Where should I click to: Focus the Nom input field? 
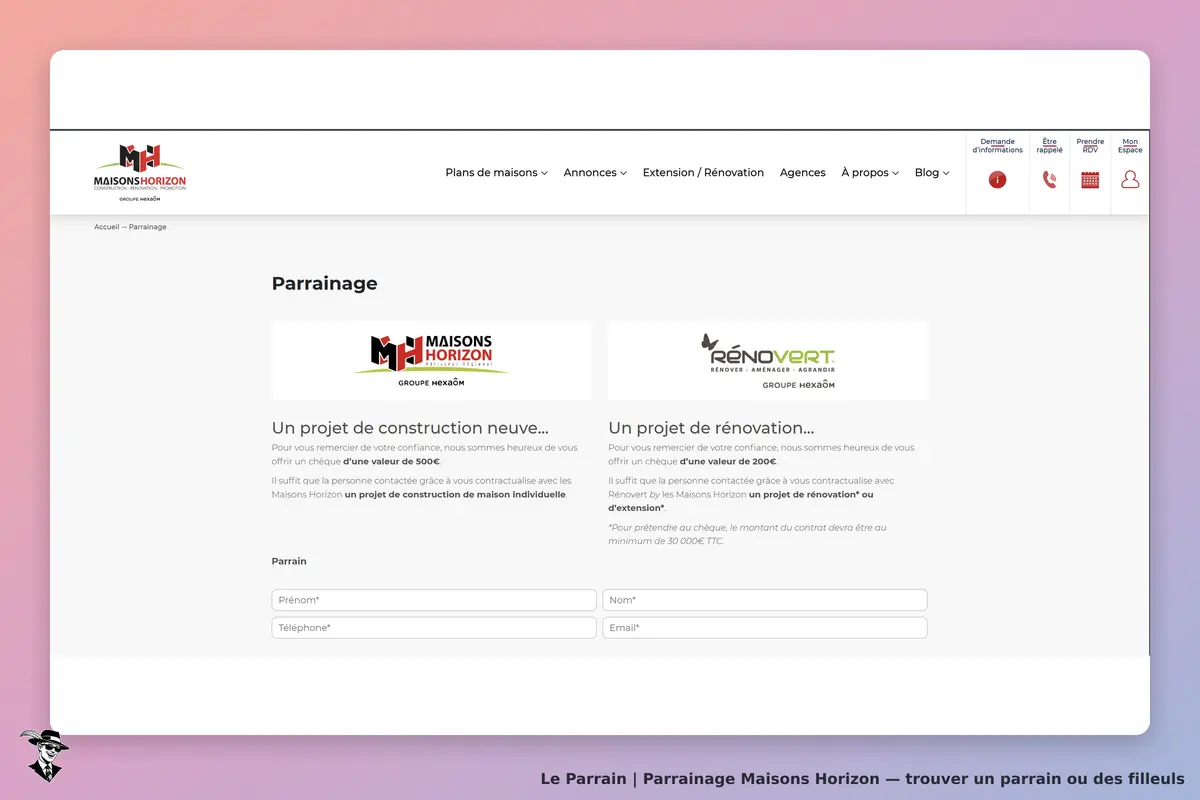tap(765, 600)
